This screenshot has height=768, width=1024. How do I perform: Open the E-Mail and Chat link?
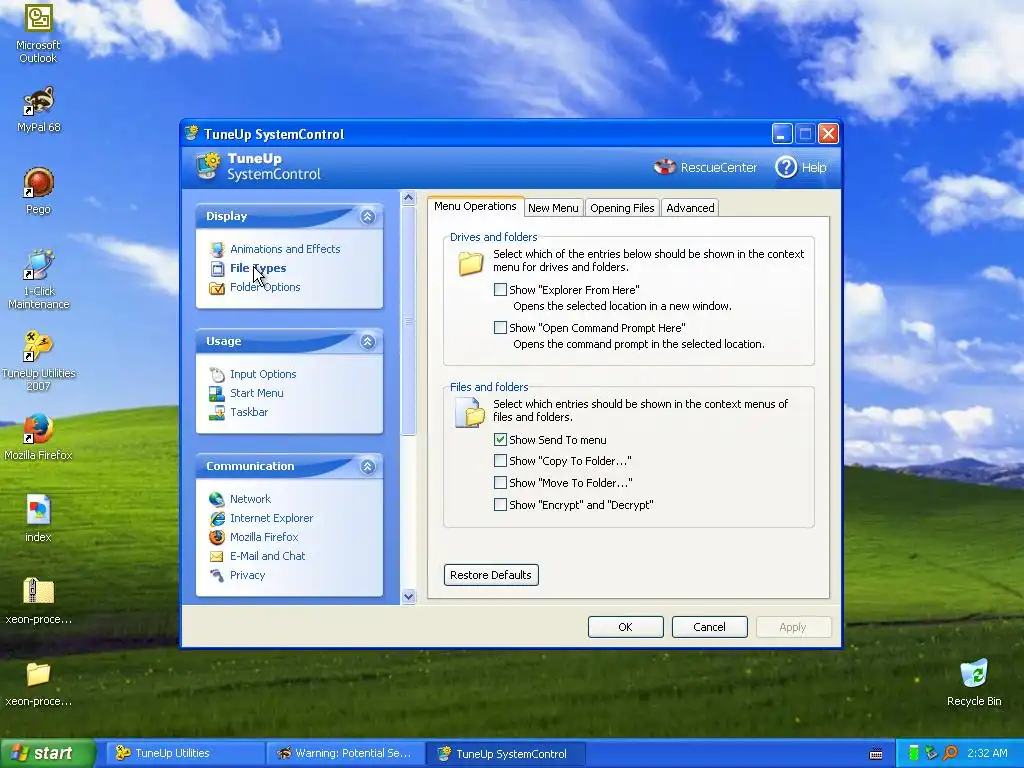click(268, 556)
